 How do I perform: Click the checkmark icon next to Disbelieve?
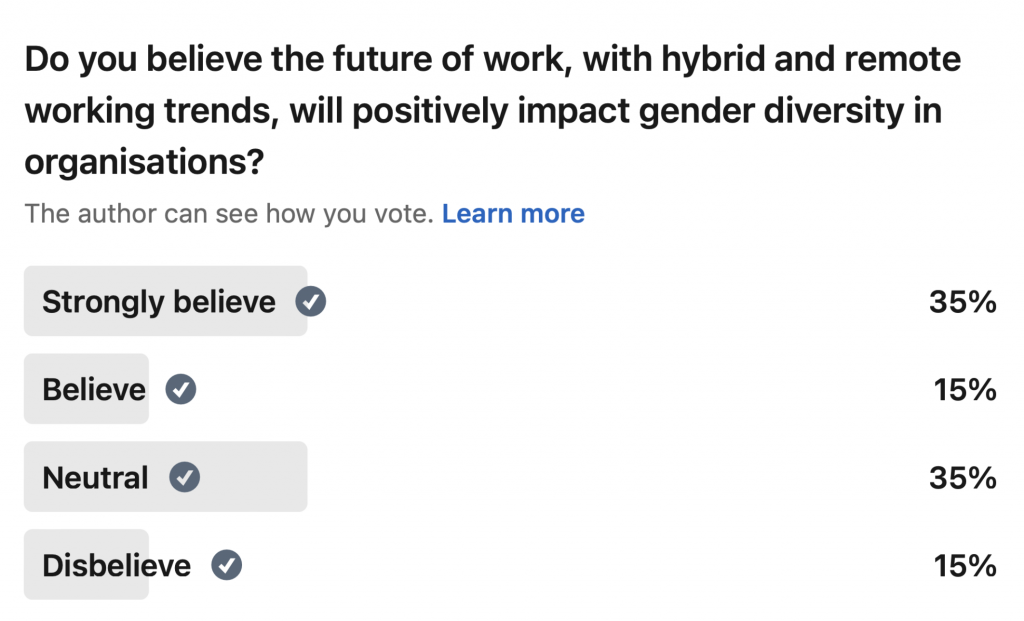[x=226, y=565]
